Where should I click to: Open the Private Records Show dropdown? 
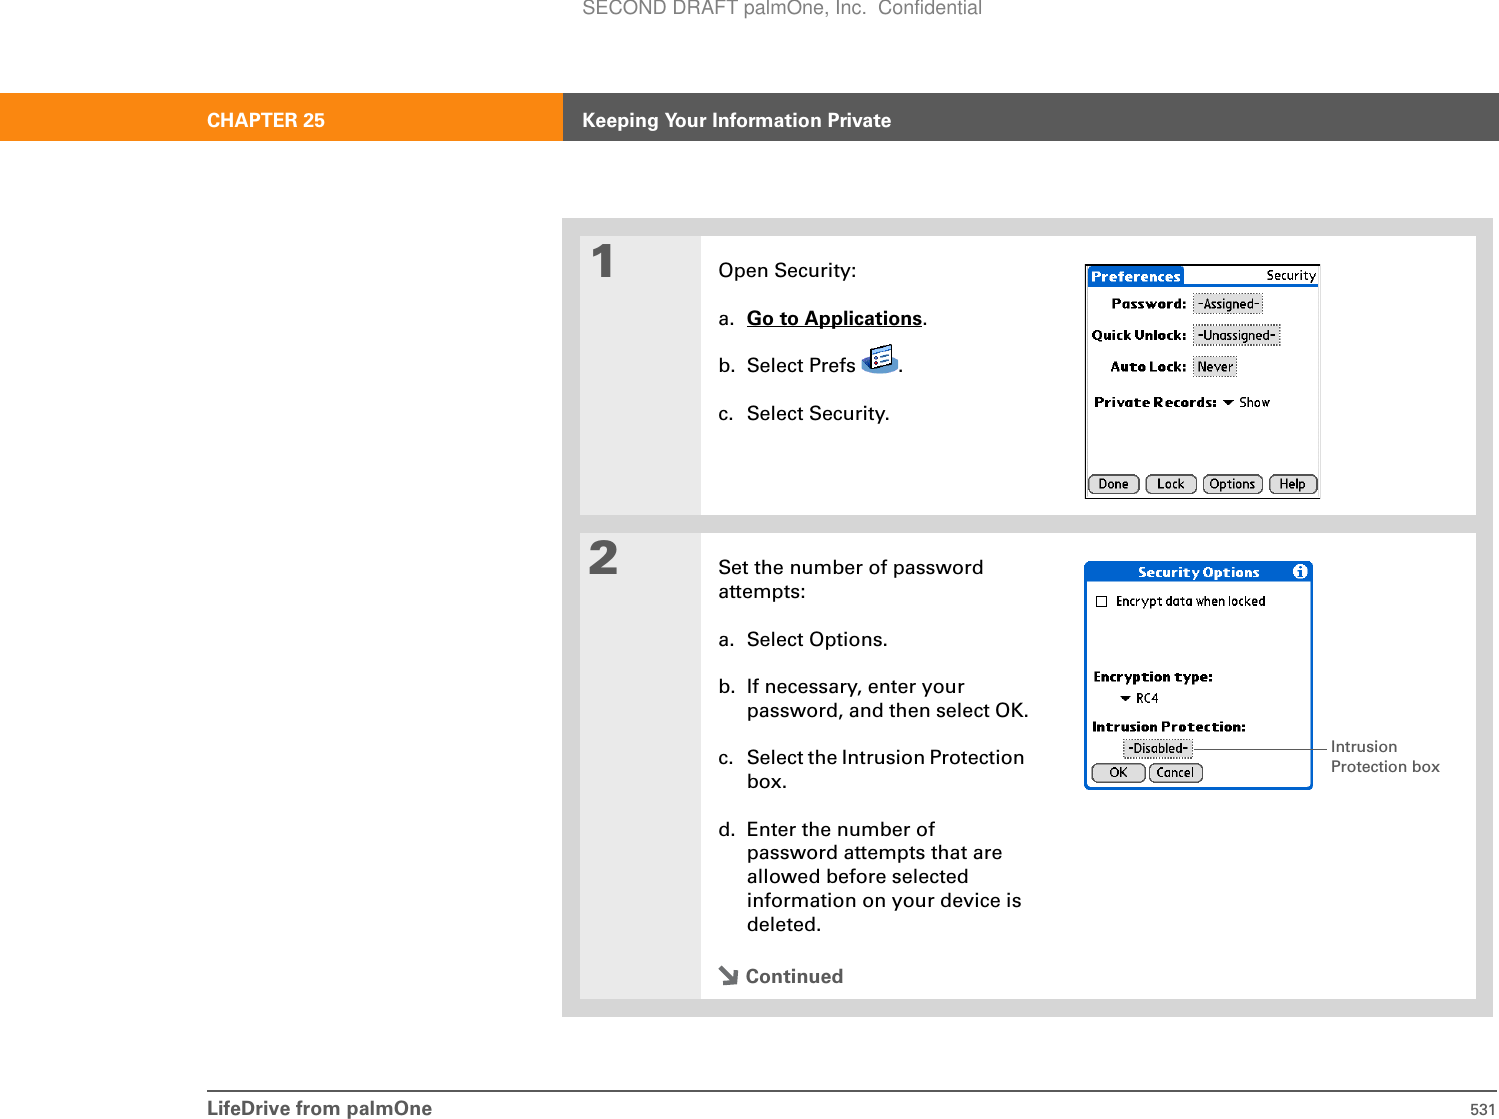pyautogui.click(x=1247, y=402)
